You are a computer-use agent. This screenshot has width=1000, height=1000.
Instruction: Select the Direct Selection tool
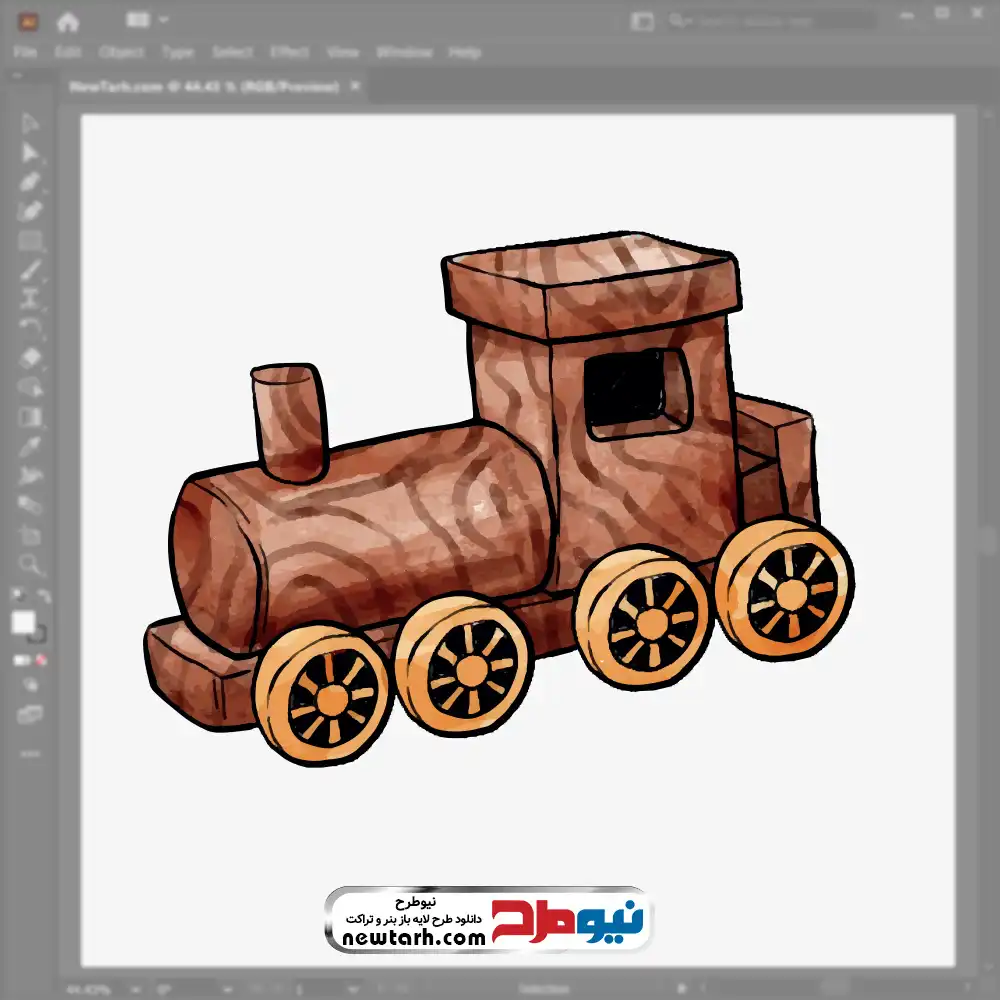pyautogui.click(x=30, y=153)
